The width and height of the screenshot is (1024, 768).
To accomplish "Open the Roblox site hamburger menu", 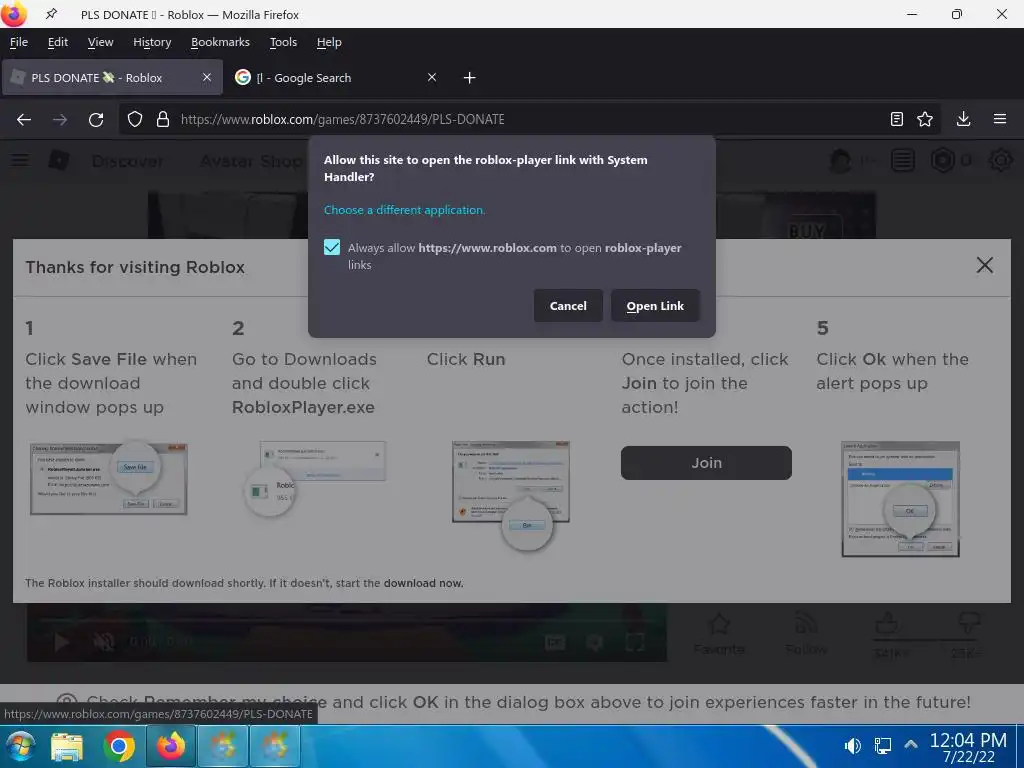I will (x=20, y=160).
